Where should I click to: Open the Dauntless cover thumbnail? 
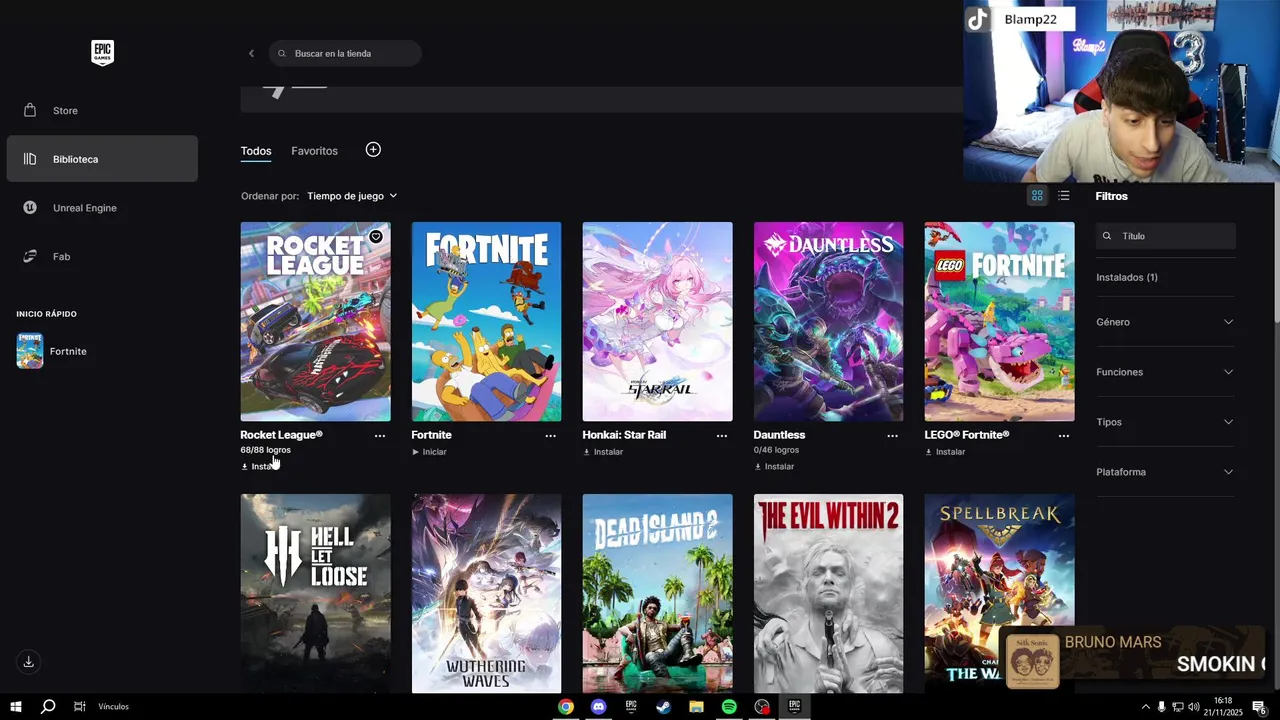point(828,321)
